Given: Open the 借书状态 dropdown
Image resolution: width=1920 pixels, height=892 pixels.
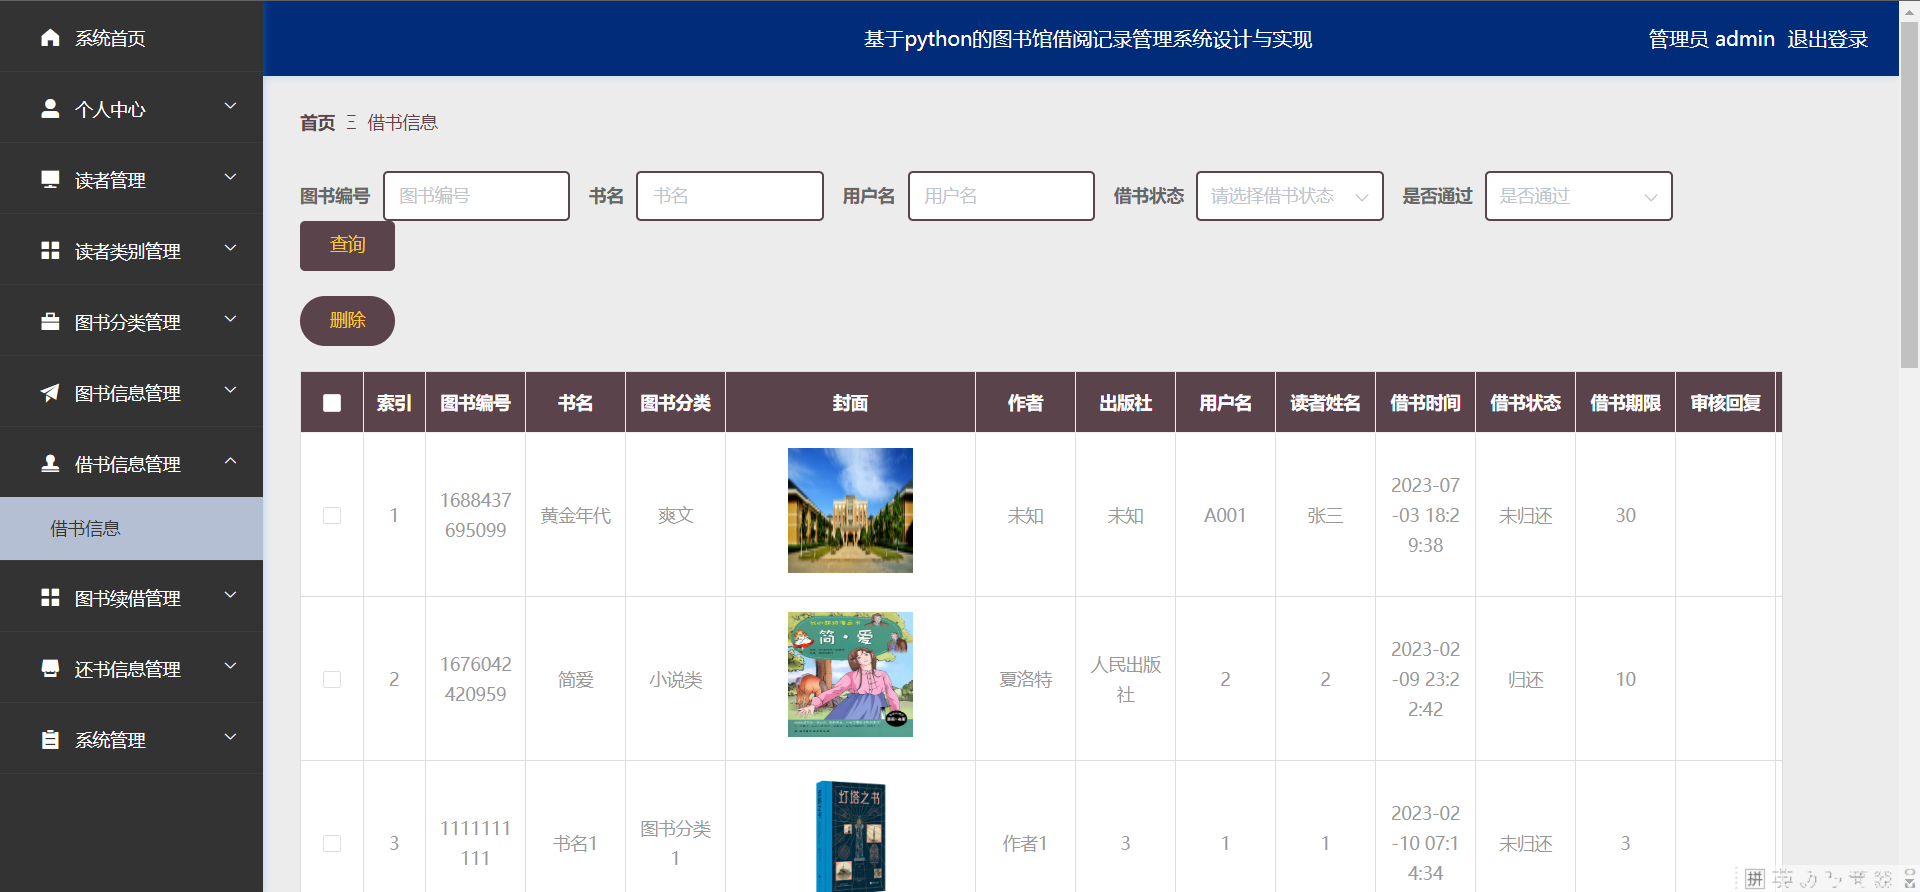Looking at the screenshot, I should point(1290,196).
